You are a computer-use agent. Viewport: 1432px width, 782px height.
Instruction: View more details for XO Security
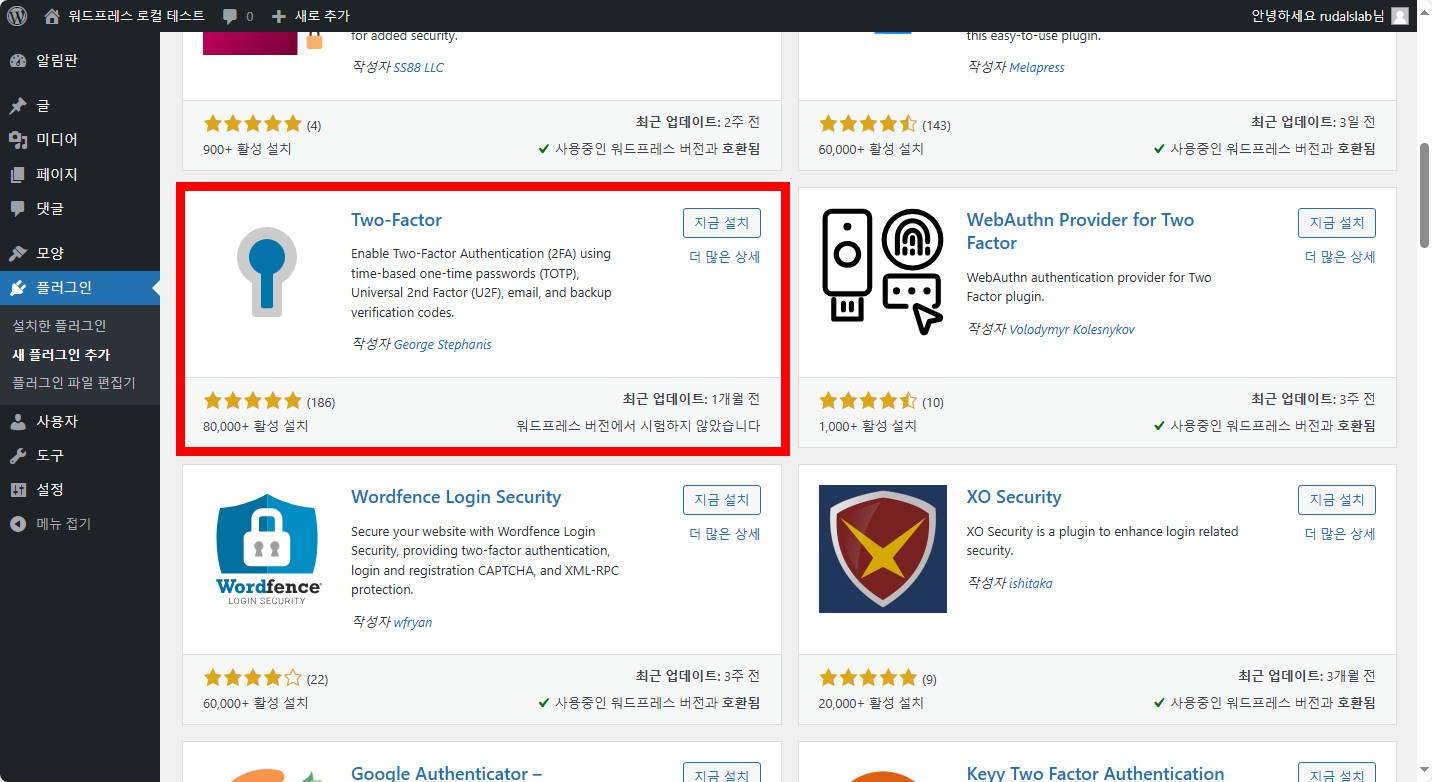pyautogui.click(x=1340, y=533)
